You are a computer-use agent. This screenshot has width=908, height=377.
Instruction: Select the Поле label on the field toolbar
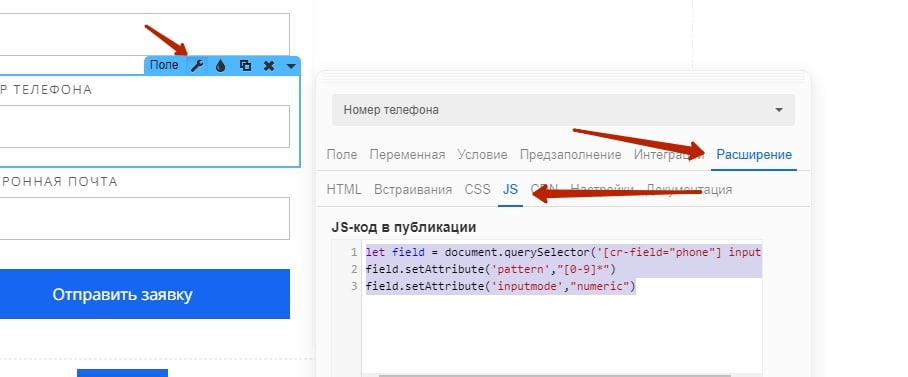tap(164, 65)
